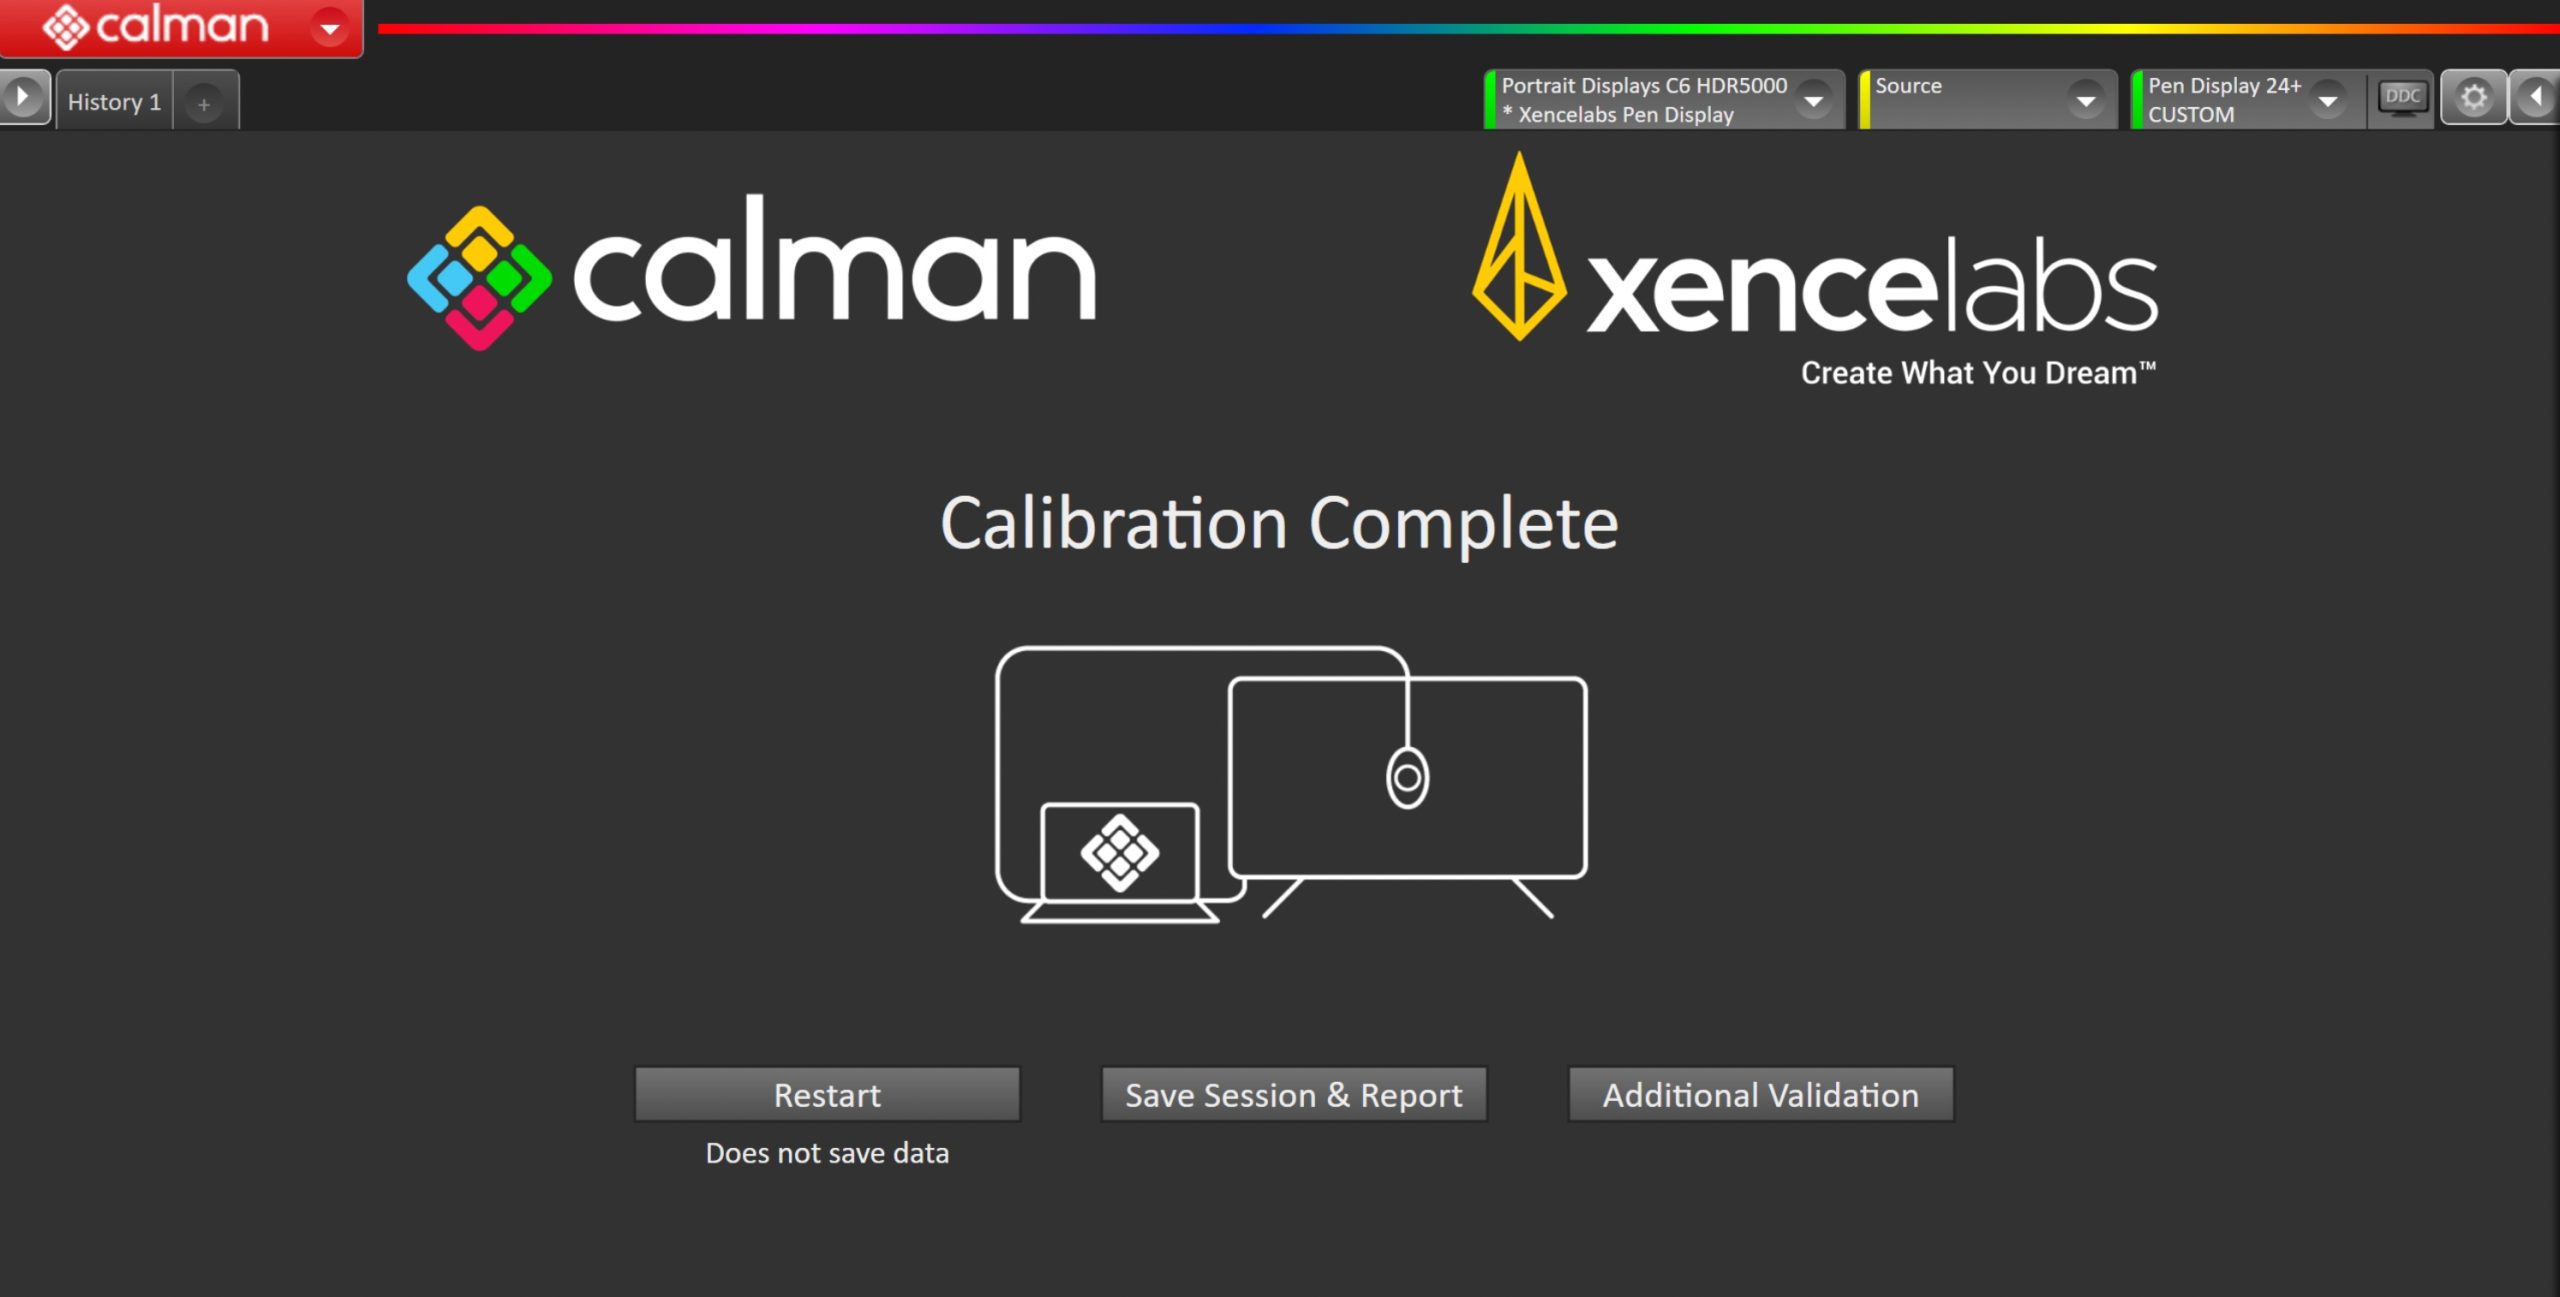Open settings with the gear icon

2474,98
